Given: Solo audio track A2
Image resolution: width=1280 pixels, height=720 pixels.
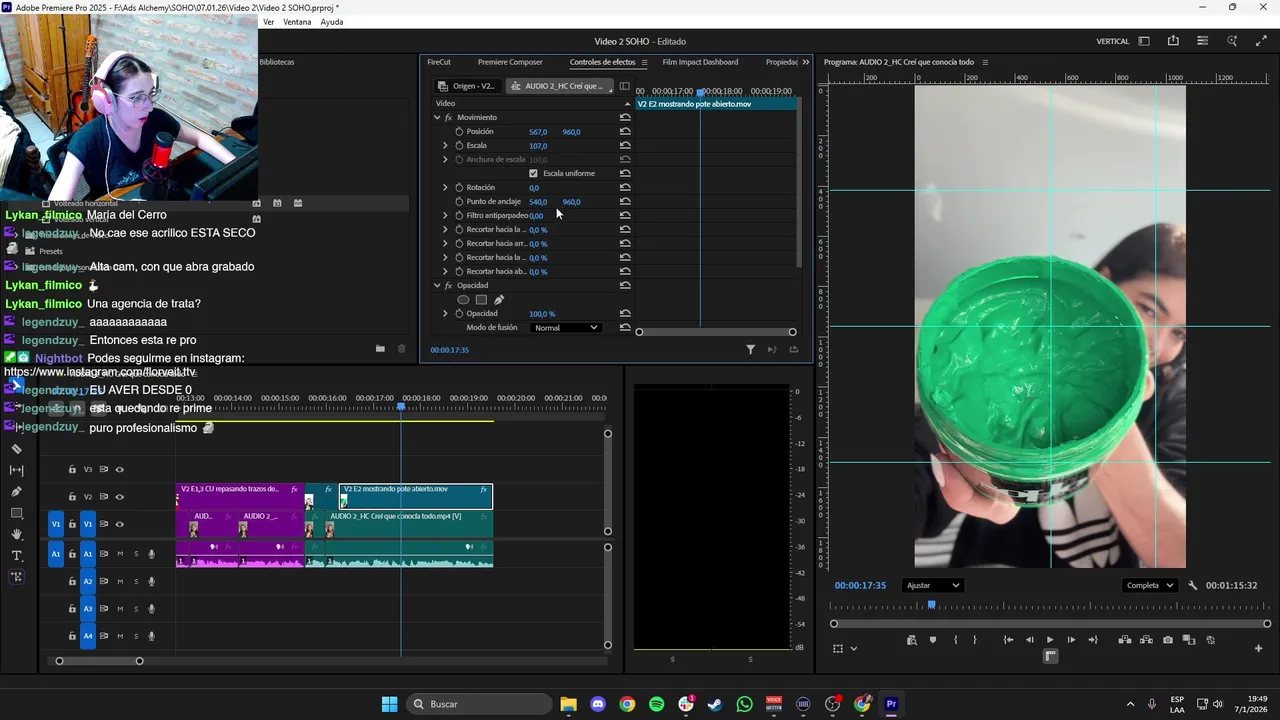Looking at the screenshot, I should 136,581.
